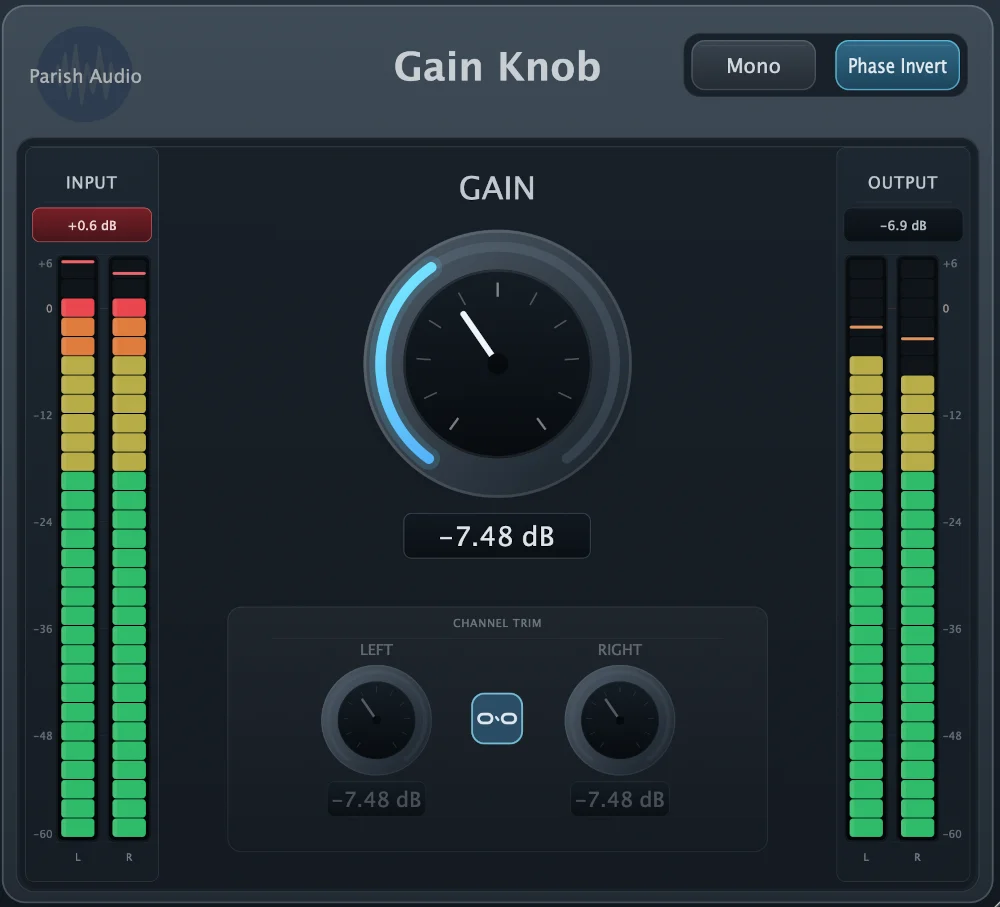
Task: Click the -6.9 dB output peak readout
Action: point(903,225)
